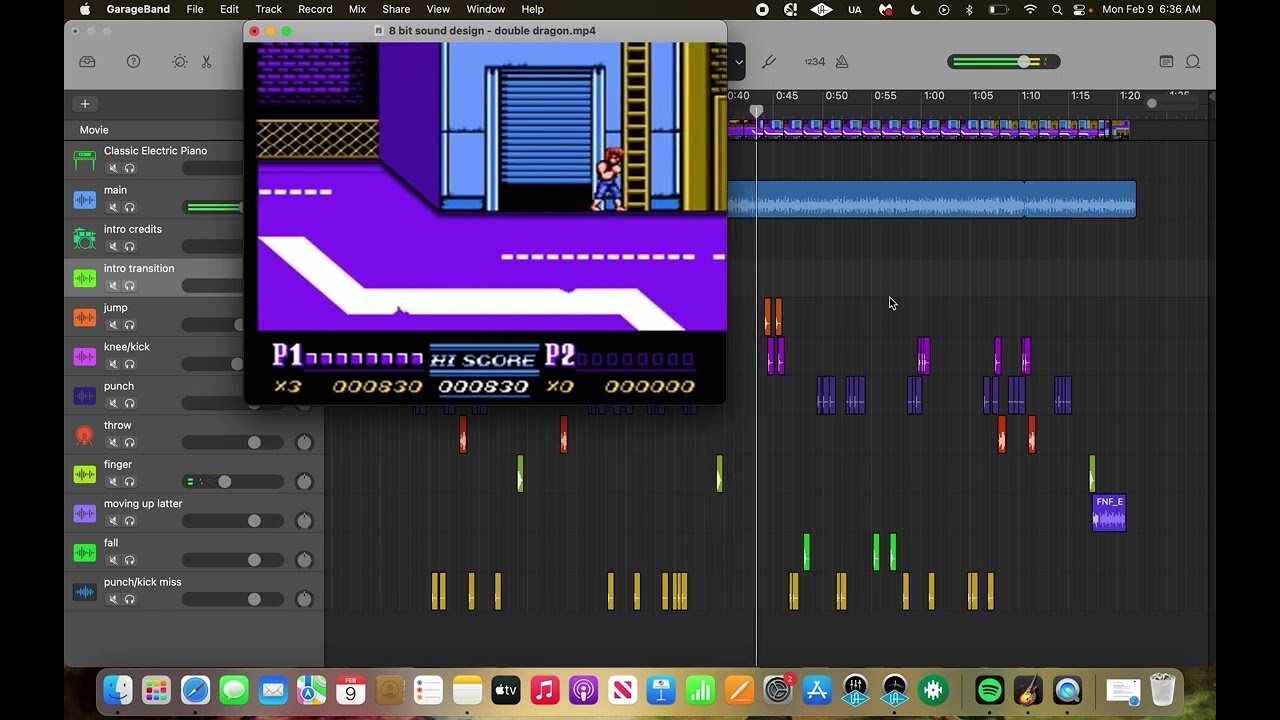Viewport: 1280px width, 720px height.
Task: Select punch/kick miss track icon
Action: (x=85, y=591)
